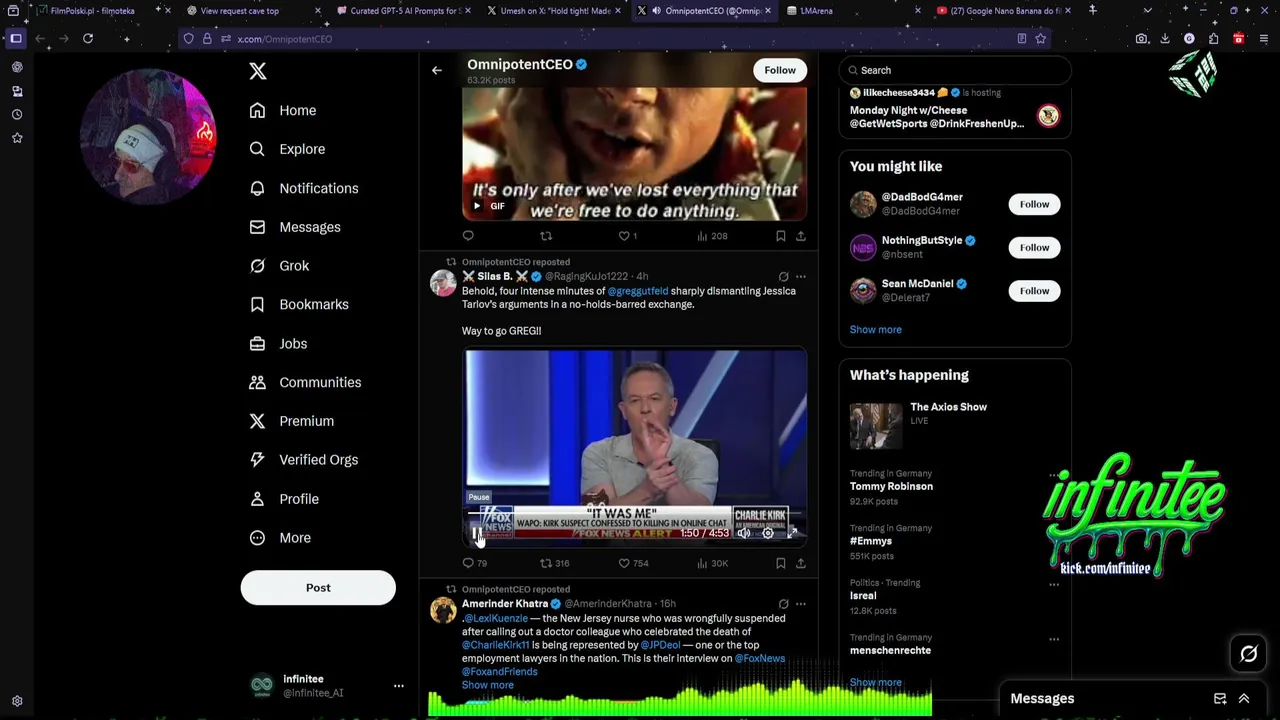Screen dimensions: 1280x720
Task: Switch to Google Nano Banana YouTube tab
Action: coord(1004,11)
